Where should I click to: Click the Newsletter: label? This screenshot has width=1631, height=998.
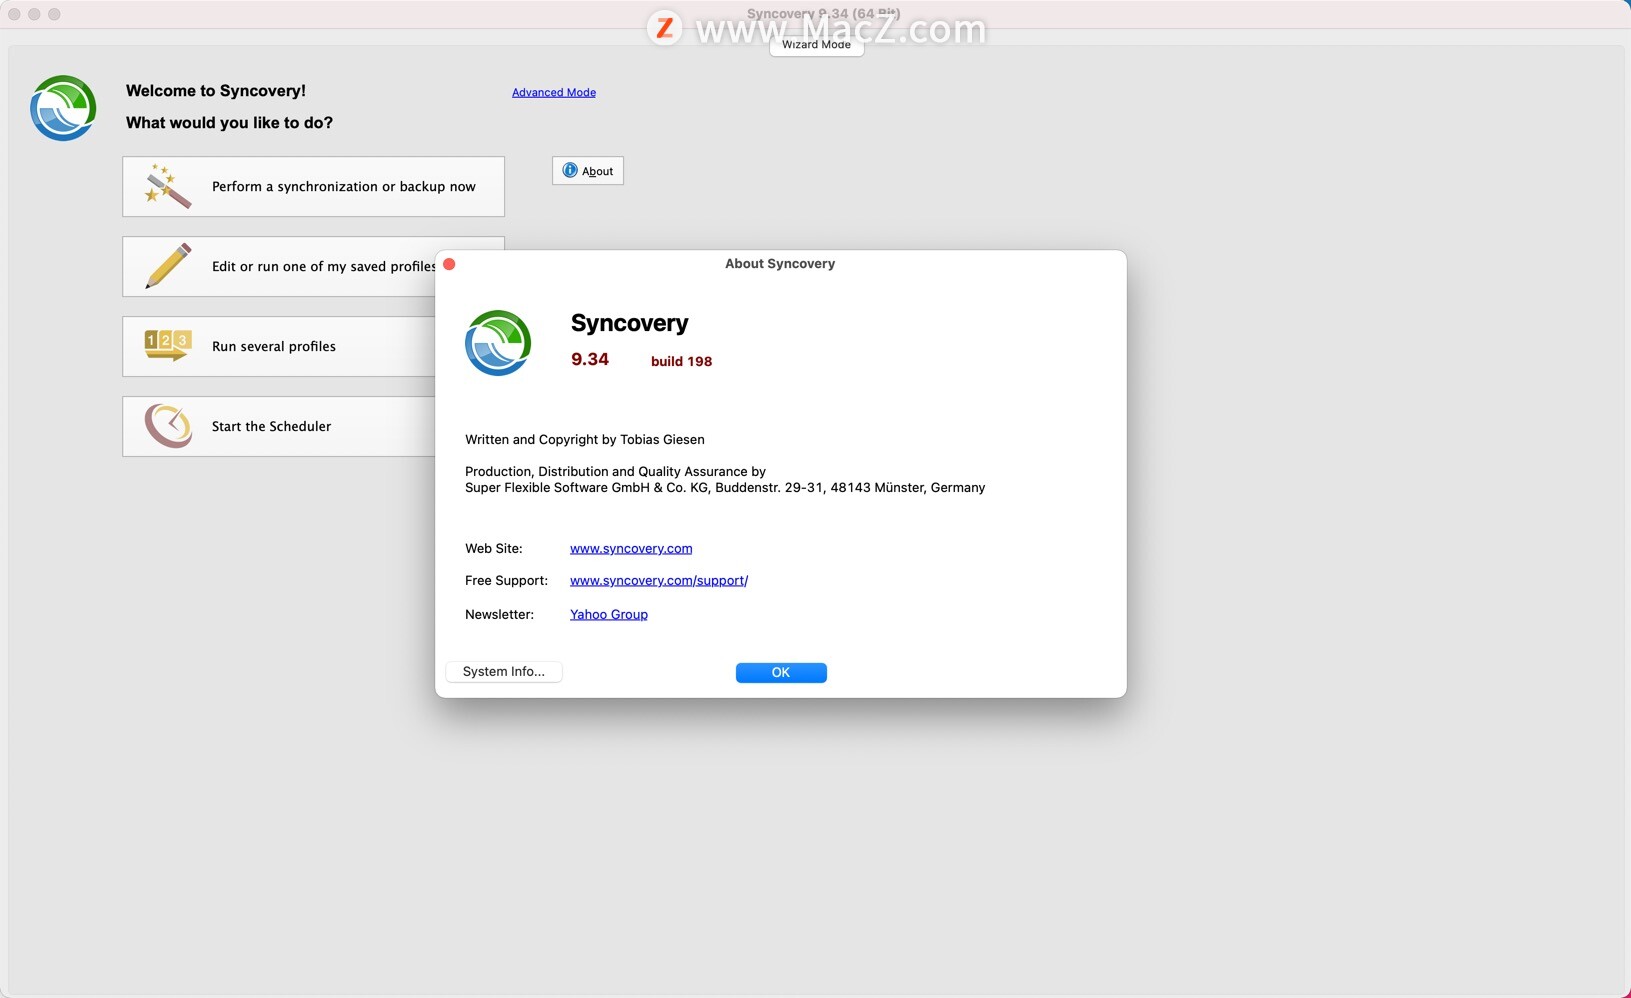pyautogui.click(x=499, y=614)
